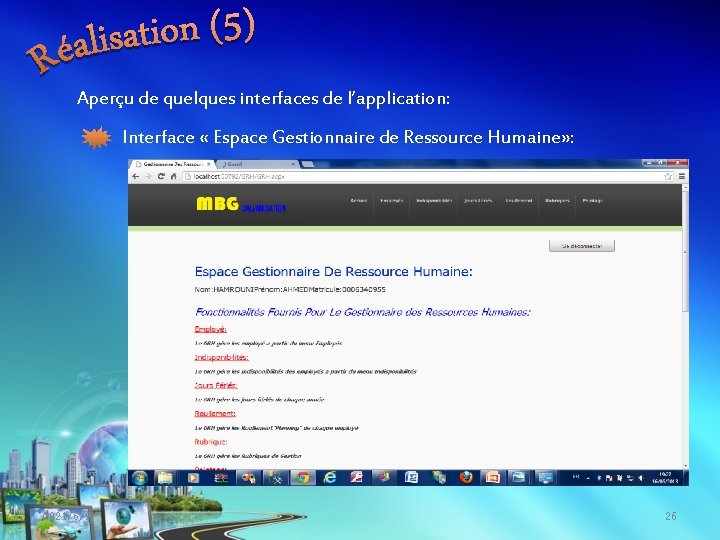Click the red Rubrique: heading
720x540 pixels.
[211, 442]
